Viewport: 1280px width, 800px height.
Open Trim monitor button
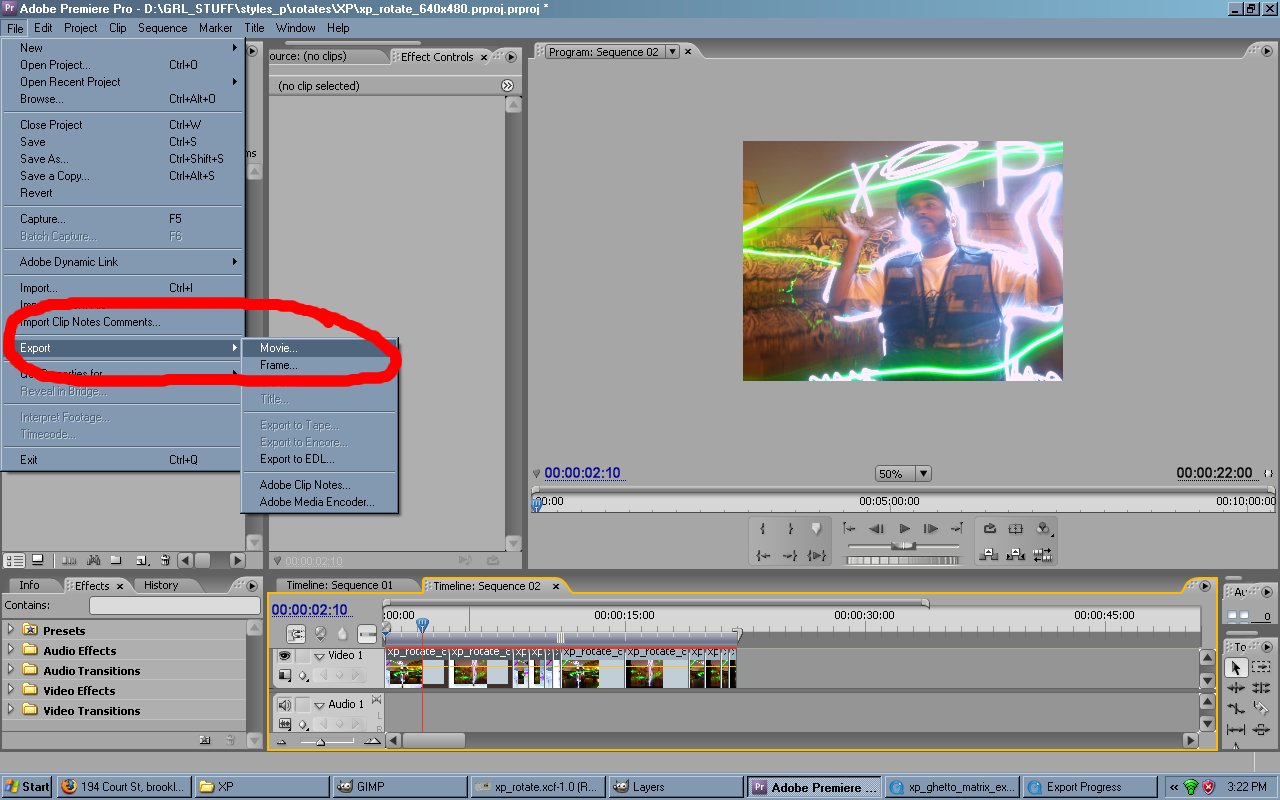coord(1043,555)
